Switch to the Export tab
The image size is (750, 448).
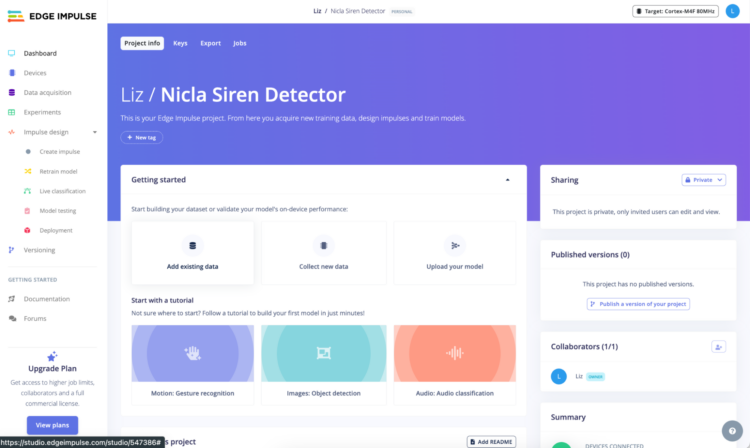[x=210, y=44]
